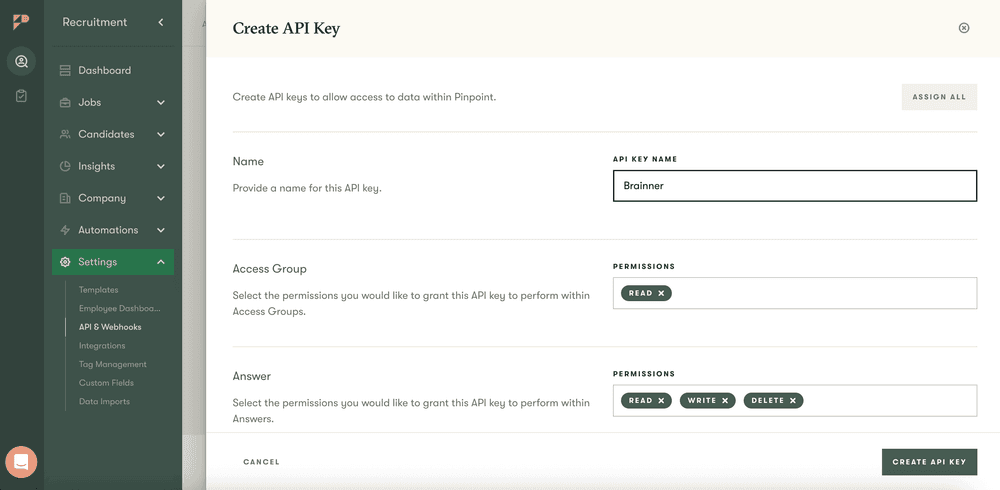Open Employee Dashboard settings item

coord(119,308)
